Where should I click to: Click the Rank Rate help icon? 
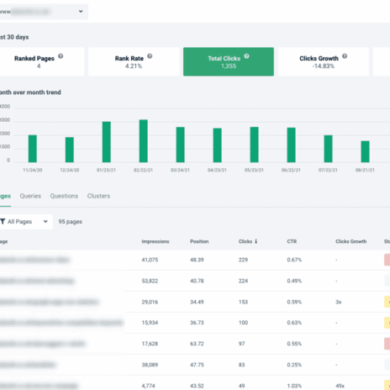point(150,56)
